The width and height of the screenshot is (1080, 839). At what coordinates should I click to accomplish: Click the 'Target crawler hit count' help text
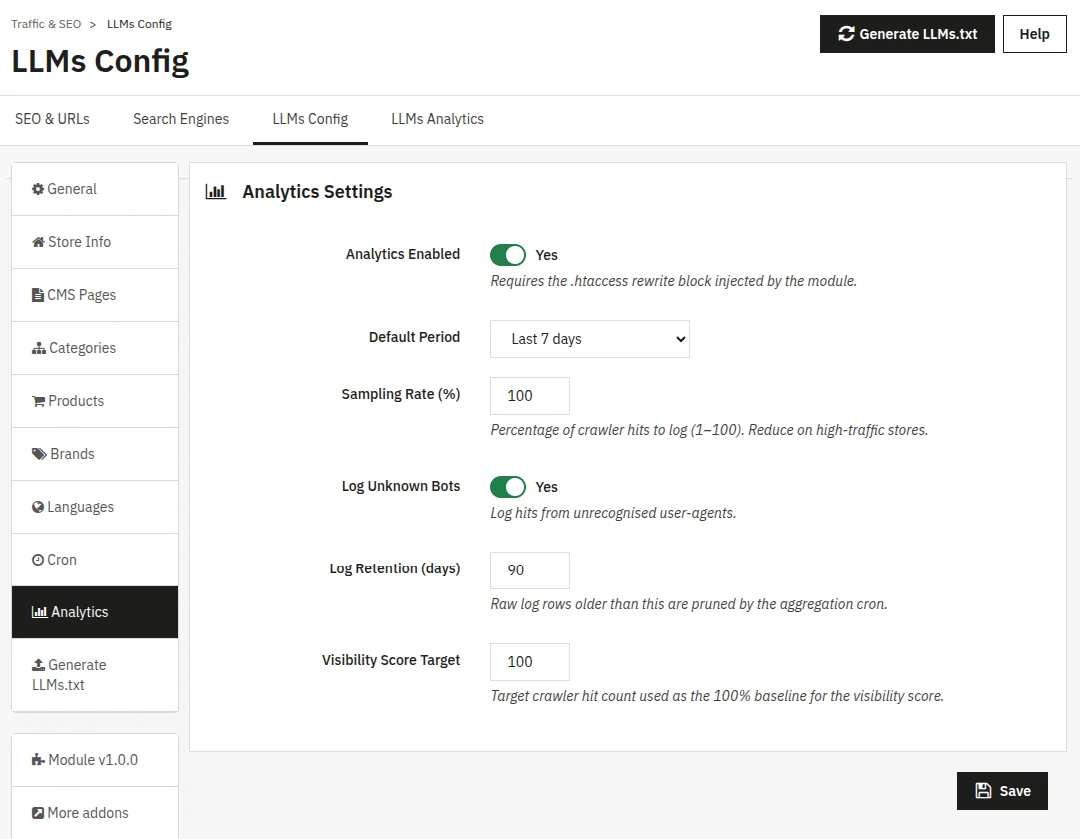(x=717, y=696)
